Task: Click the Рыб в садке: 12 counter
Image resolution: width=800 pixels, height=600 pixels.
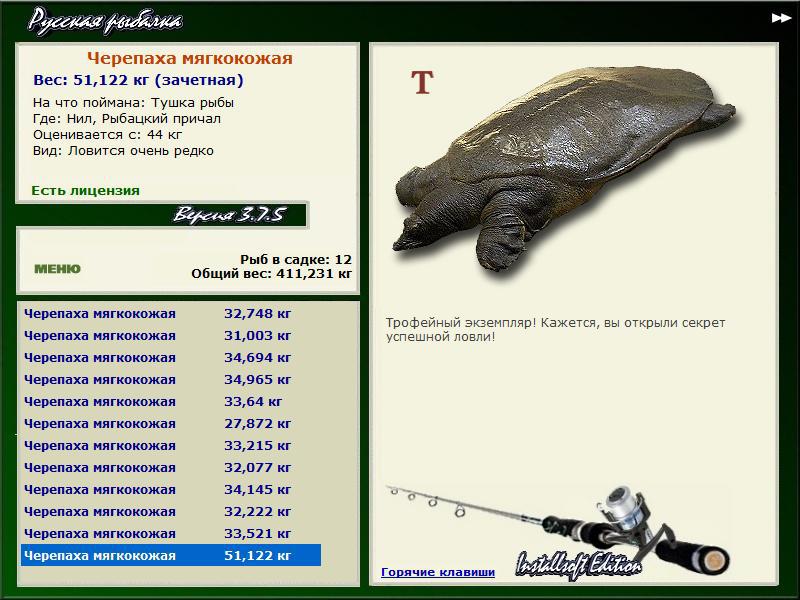Action: (296, 259)
